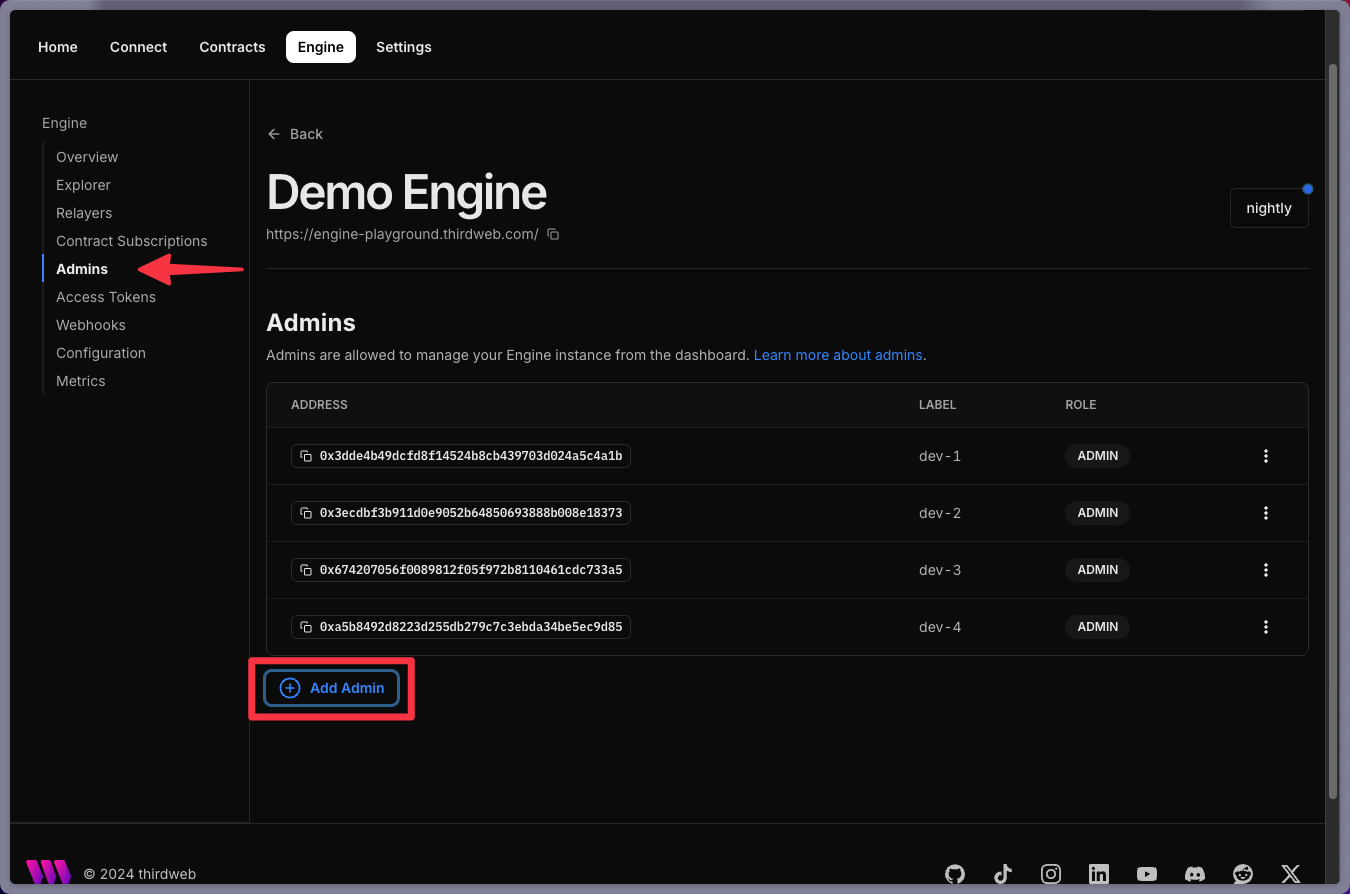Open actions menu for dev-1 admin
This screenshot has height=894, width=1350.
click(x=1266, y=456)
